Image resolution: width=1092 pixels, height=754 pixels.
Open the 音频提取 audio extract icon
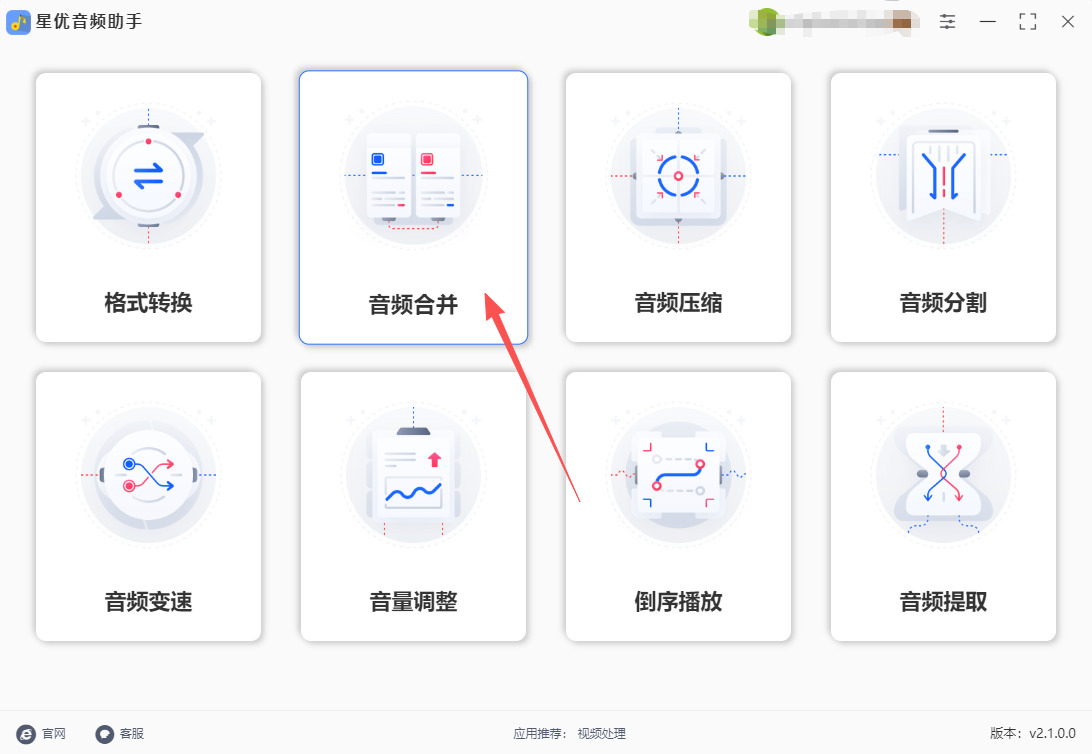pyautogui.click(x=944, y=474)
